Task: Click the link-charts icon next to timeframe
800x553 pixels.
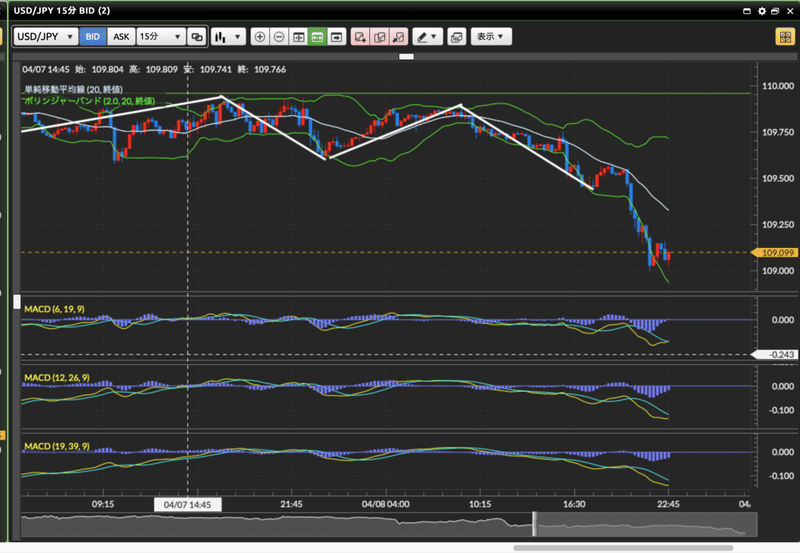Action: point(196,37)
